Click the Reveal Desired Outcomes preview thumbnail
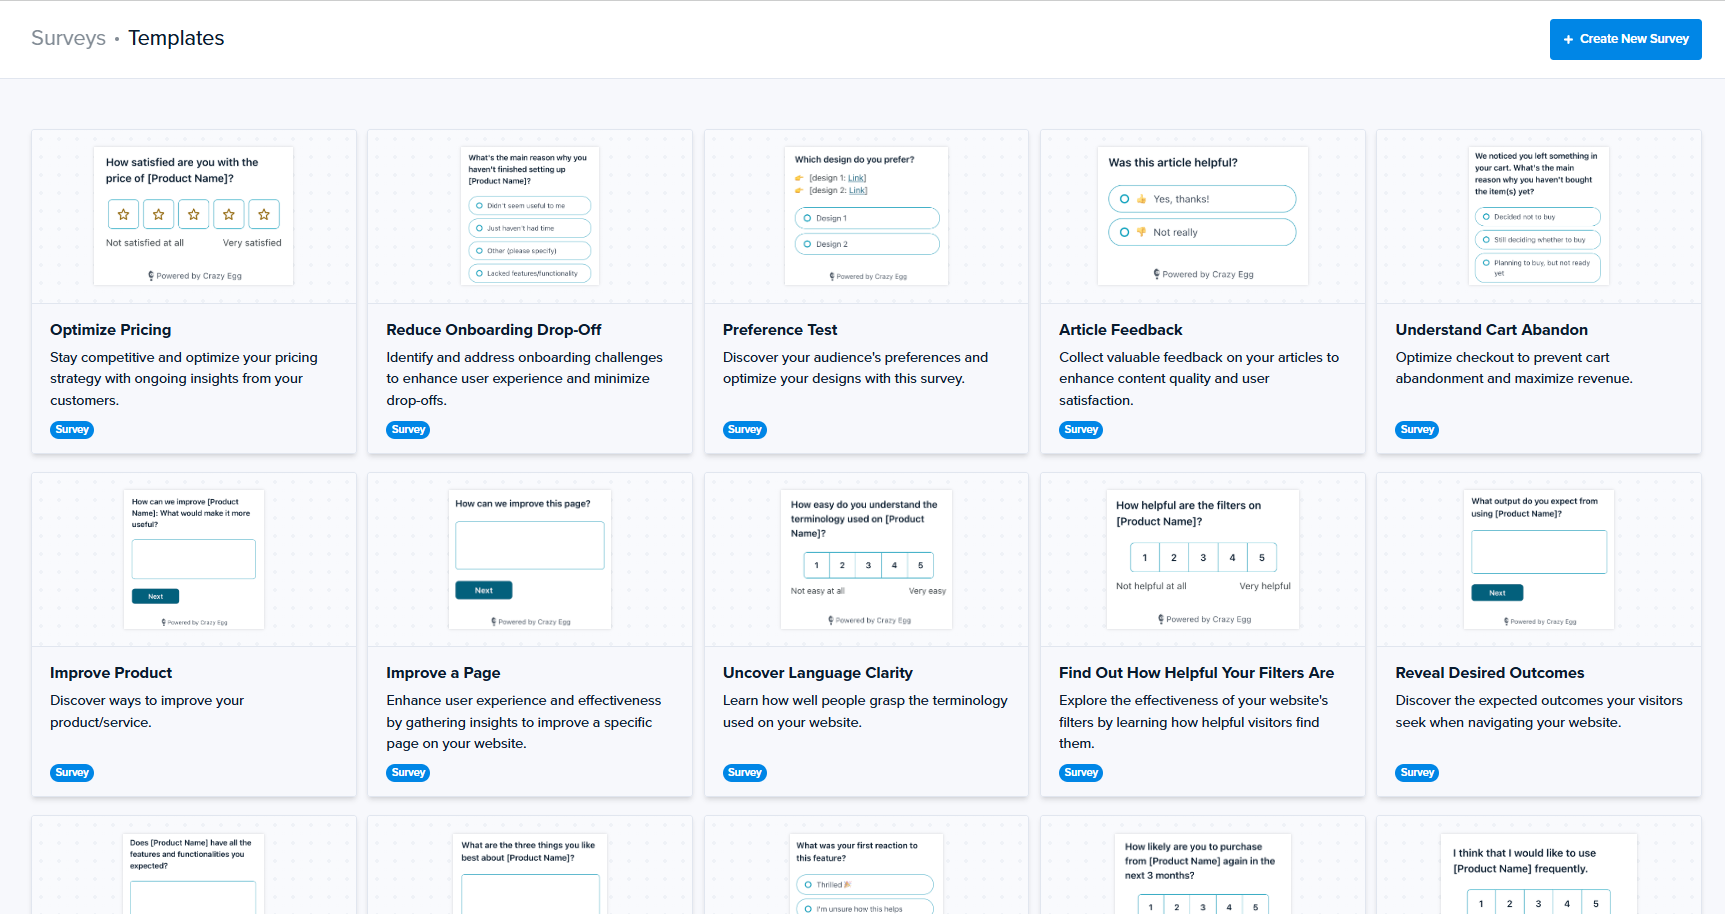This screenshot has width=1725, height=914. tap(1539, 559)
